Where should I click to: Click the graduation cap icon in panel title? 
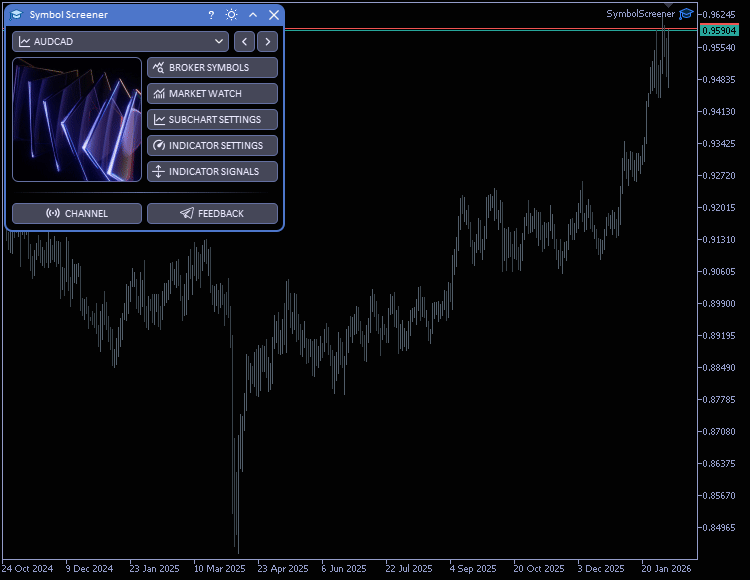tap(16, 15)
